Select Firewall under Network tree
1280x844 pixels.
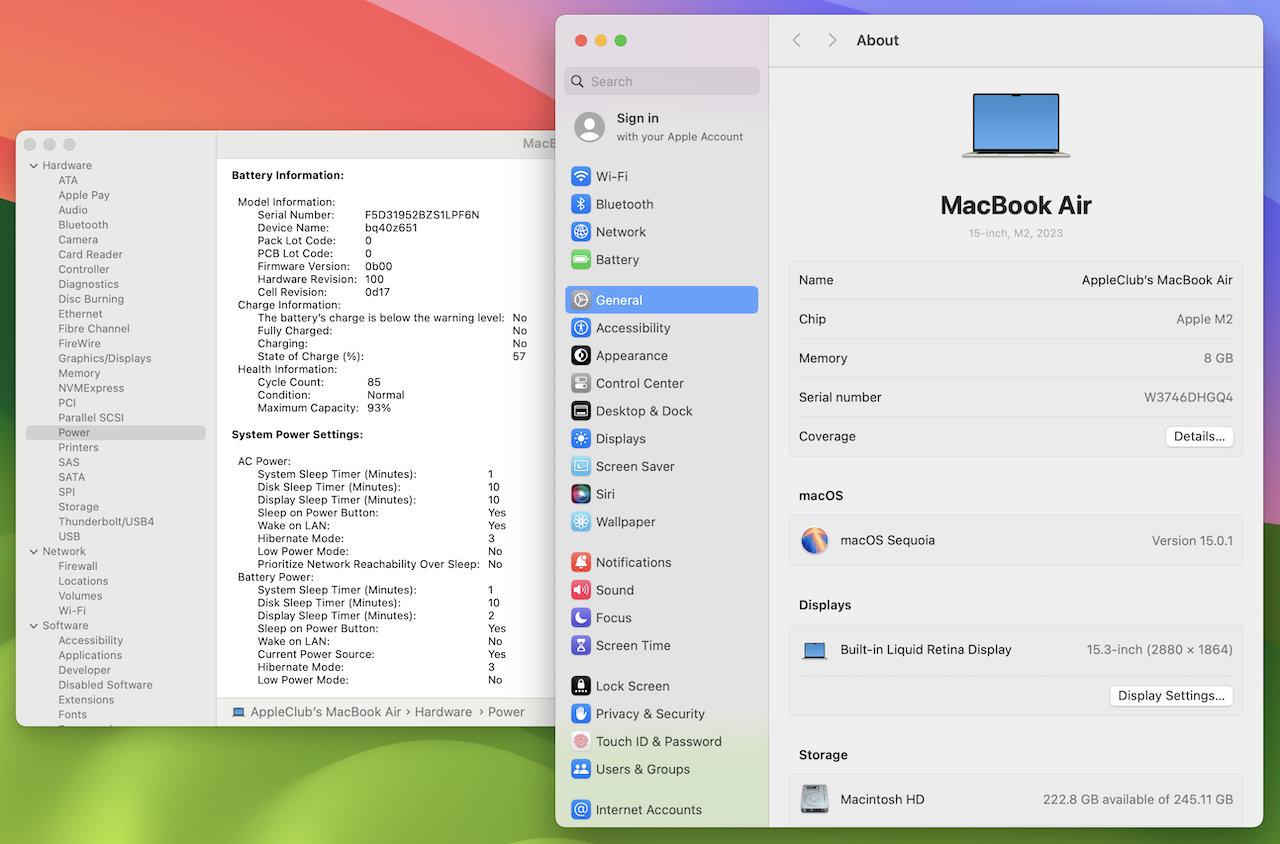78,566
